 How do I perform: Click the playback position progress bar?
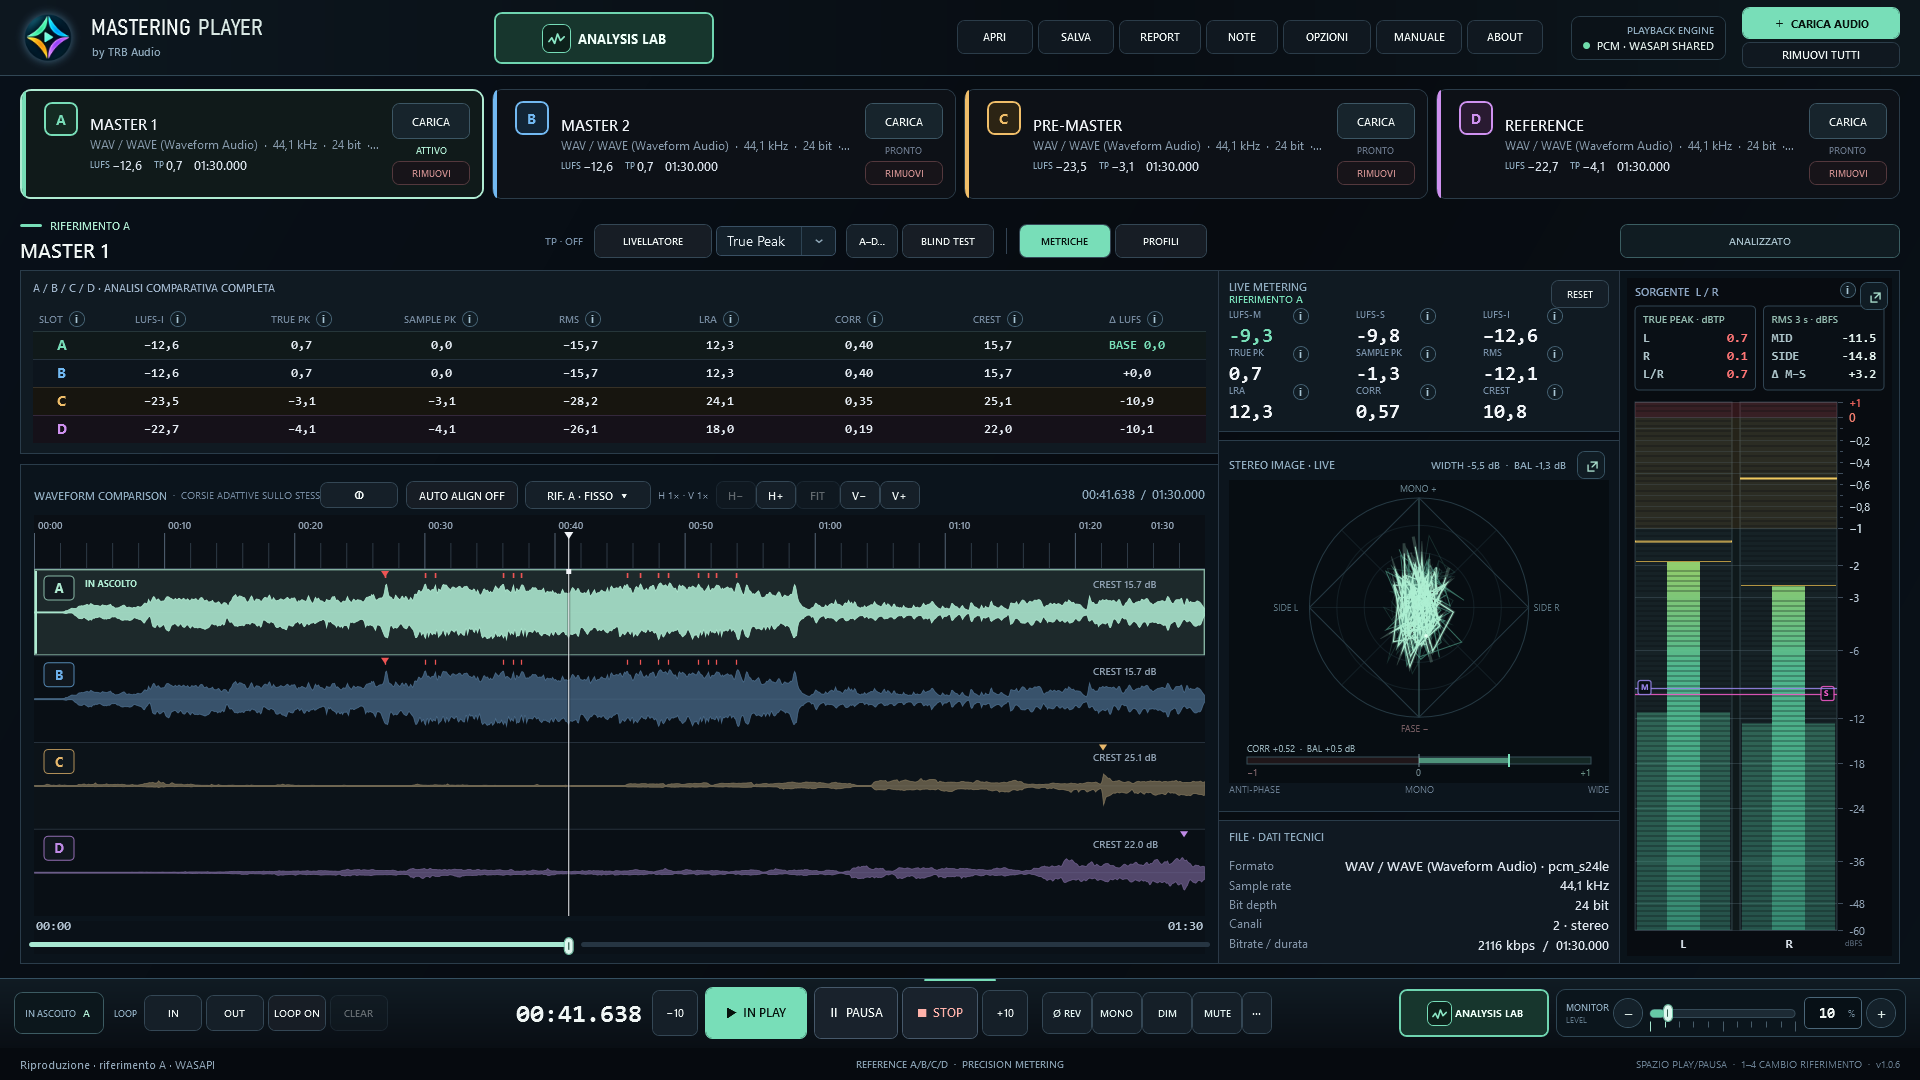pyautogui.click(x=619, y=945)
